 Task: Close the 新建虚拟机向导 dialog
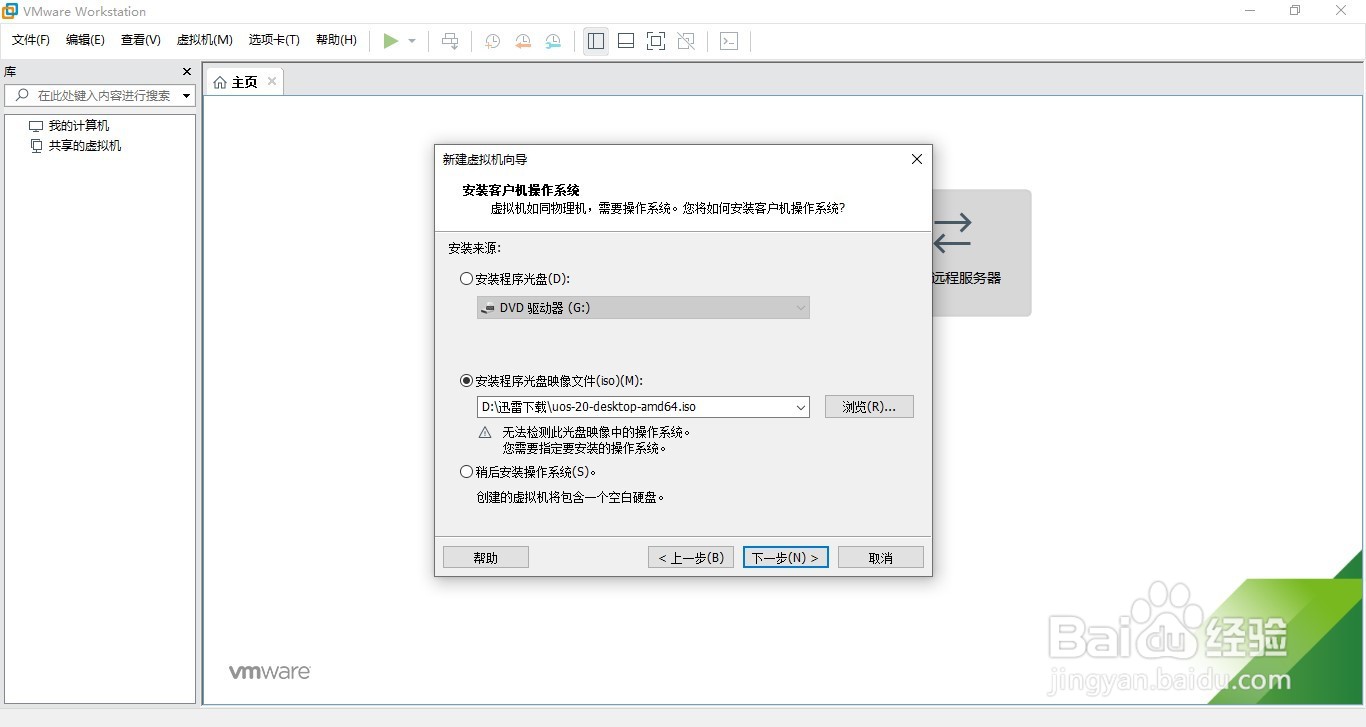point(916,159)
